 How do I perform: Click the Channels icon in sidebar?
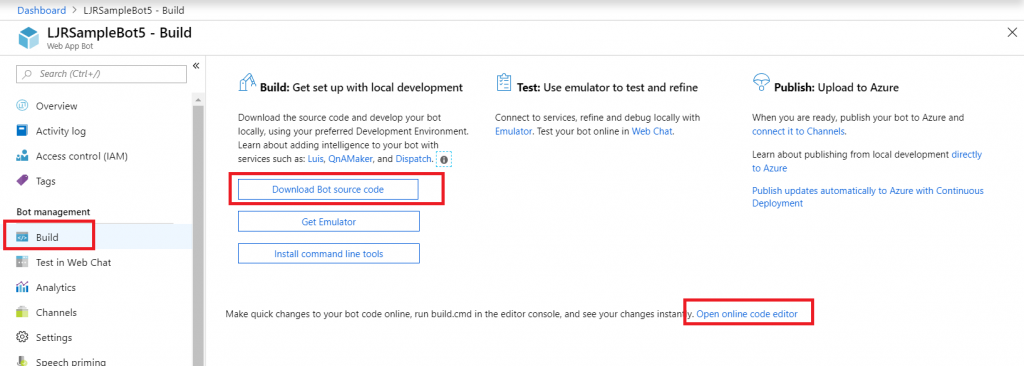[22, 312]
